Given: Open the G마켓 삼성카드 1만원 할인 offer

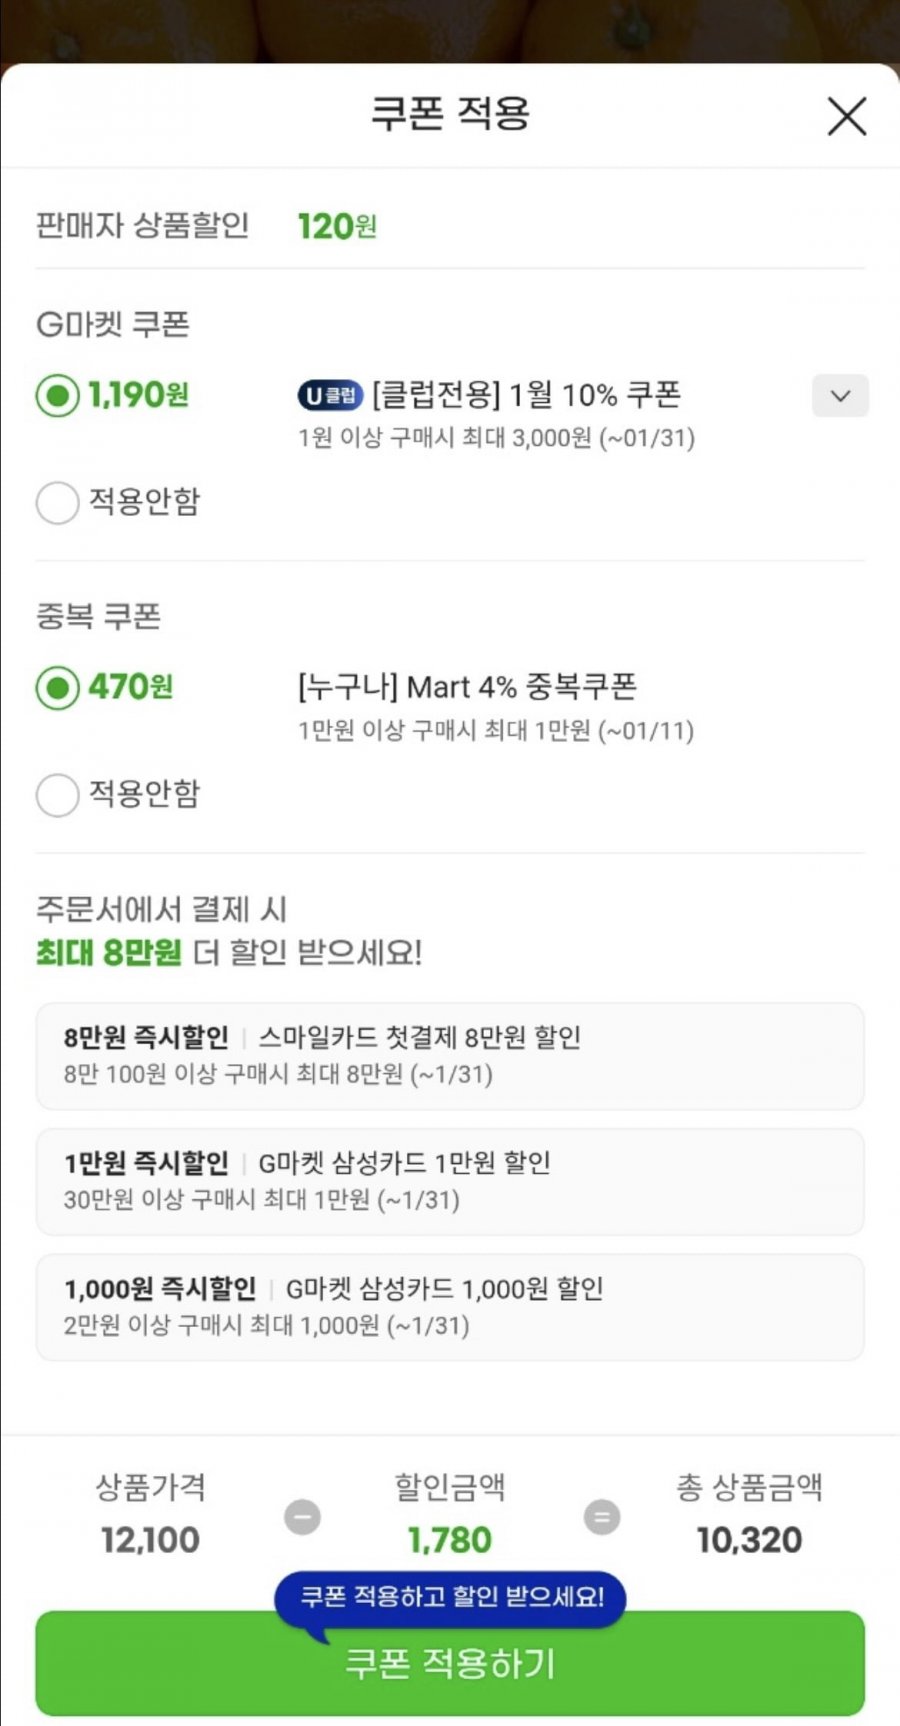Looking at the screenshot, I should [x=450, y=1181].
